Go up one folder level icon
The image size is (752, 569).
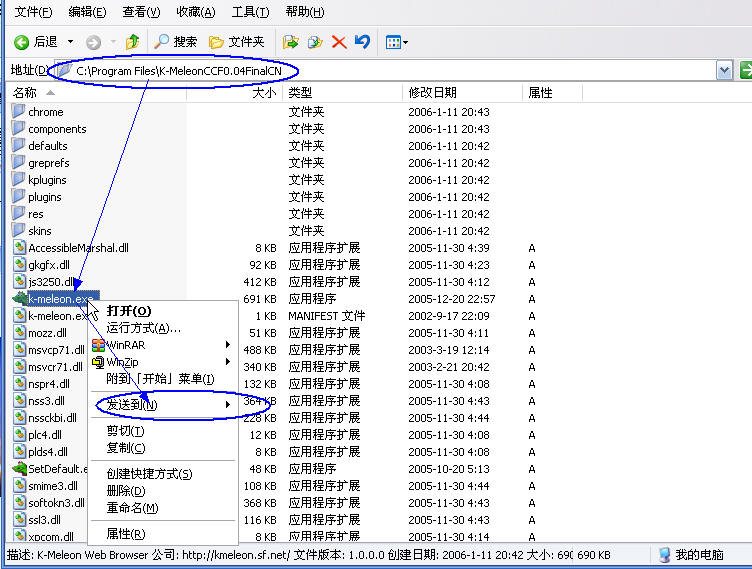[x=132, y=42]
